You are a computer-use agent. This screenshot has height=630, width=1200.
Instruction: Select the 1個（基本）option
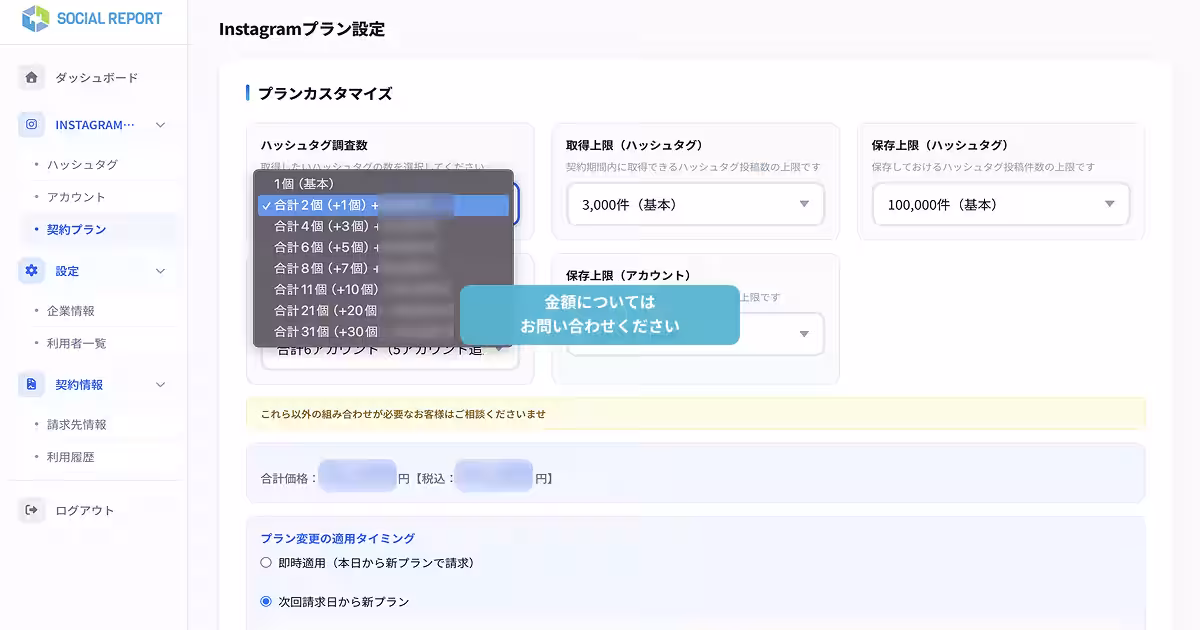coord(305,184)
